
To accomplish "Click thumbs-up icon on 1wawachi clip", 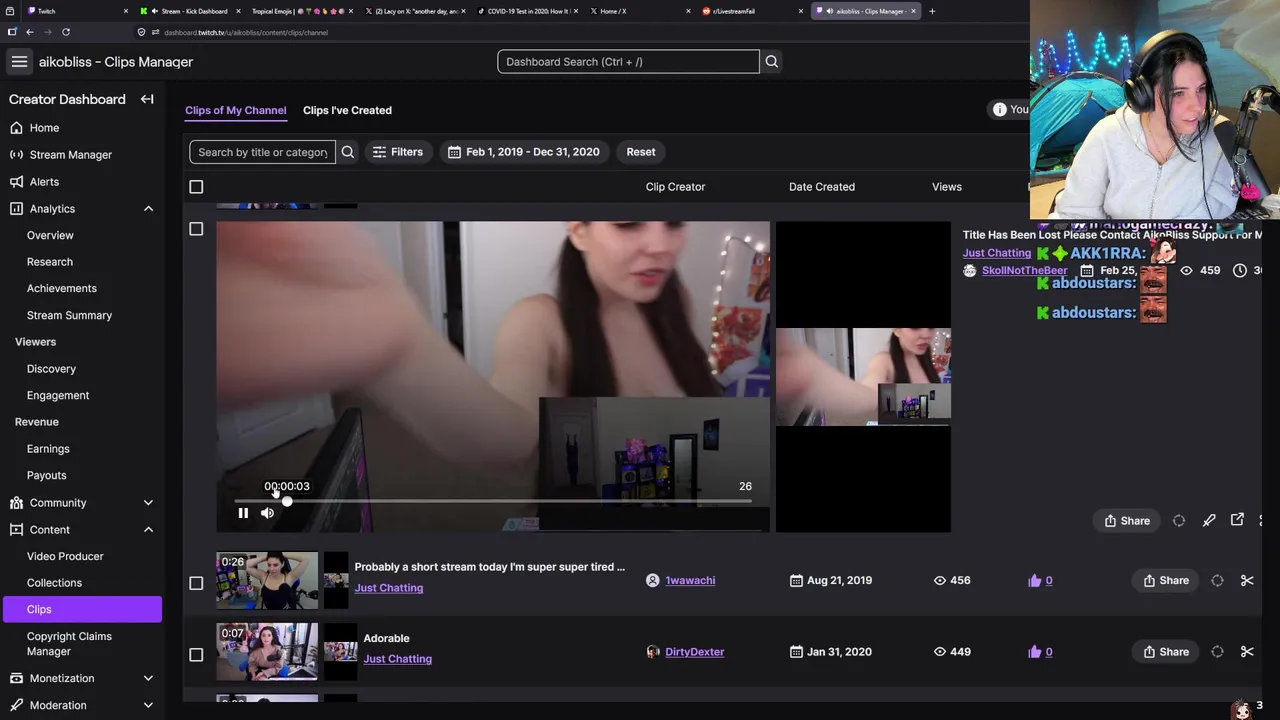I will click(1035, 580).
